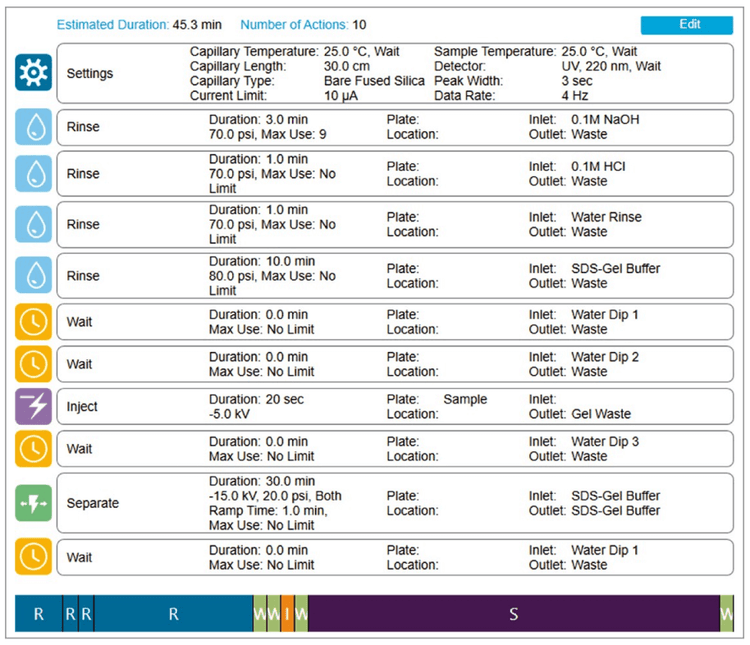
Task: Click the Ramp Time 1.0 min text
Action: pyautogui.click(x=268, y=511)
